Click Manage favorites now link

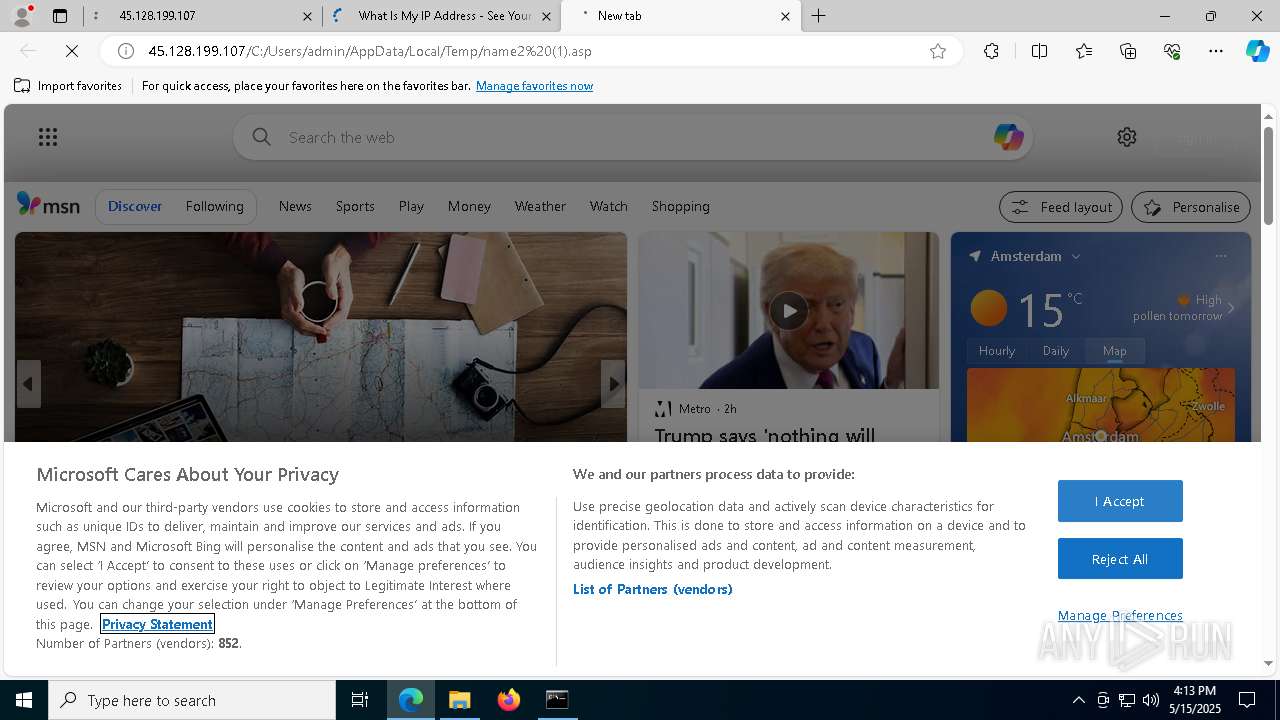pyautogui.click(x=534, y=86)
